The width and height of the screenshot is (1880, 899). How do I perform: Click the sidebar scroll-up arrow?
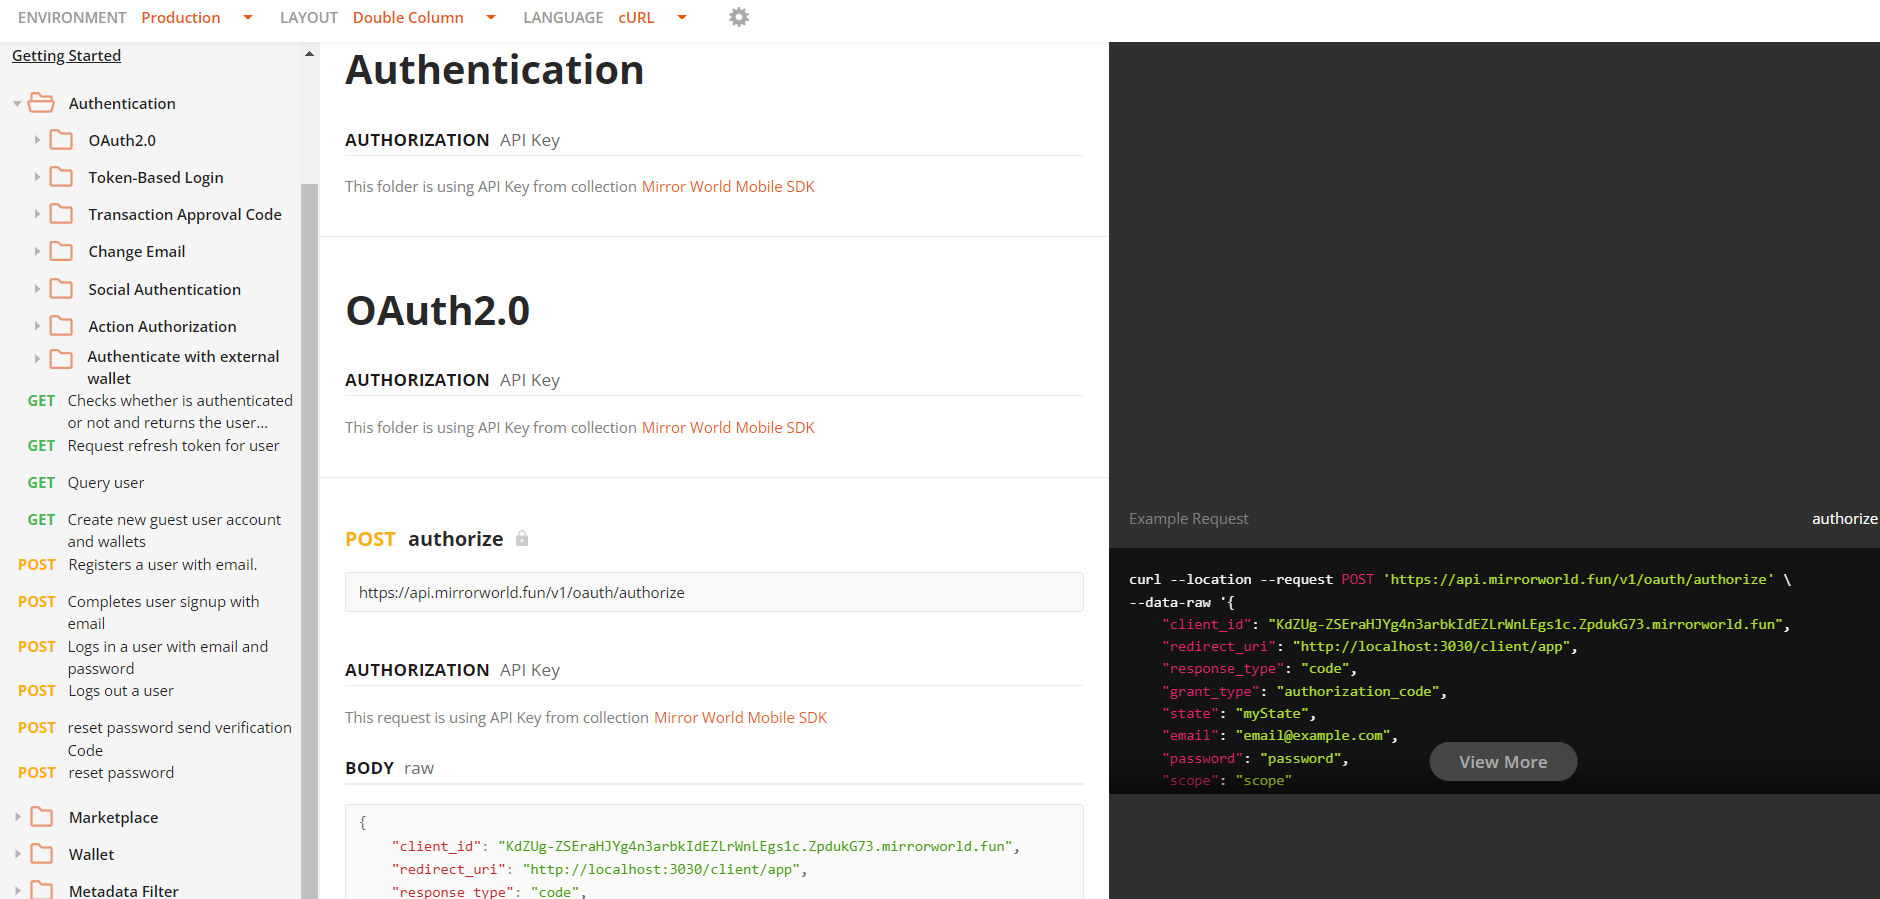[309, 54]
